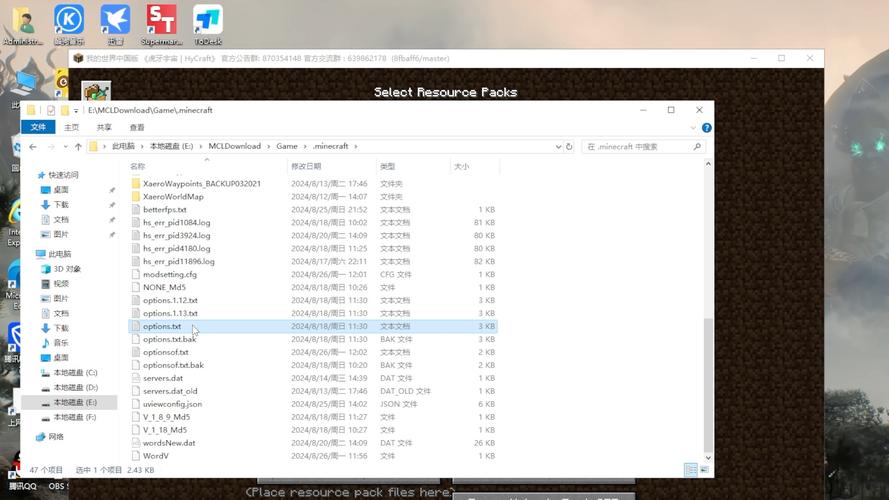Image resolution: width=889 pixels, height=500 pixels.
Task: Go back using Explorer back arrow
Action: click(x=33, y=146)
